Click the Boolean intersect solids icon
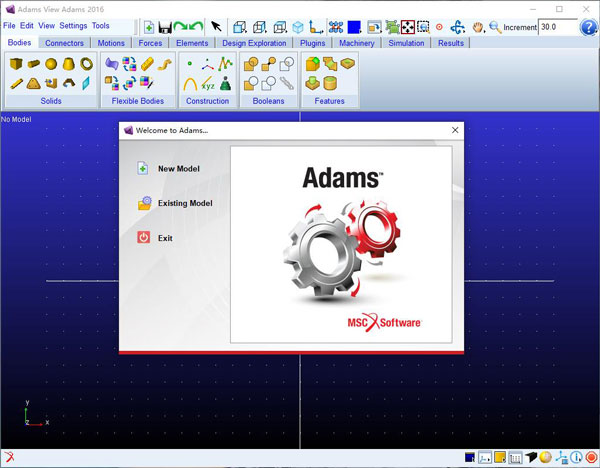Screen dimensions: 600x468 click(x=287, y=64)
